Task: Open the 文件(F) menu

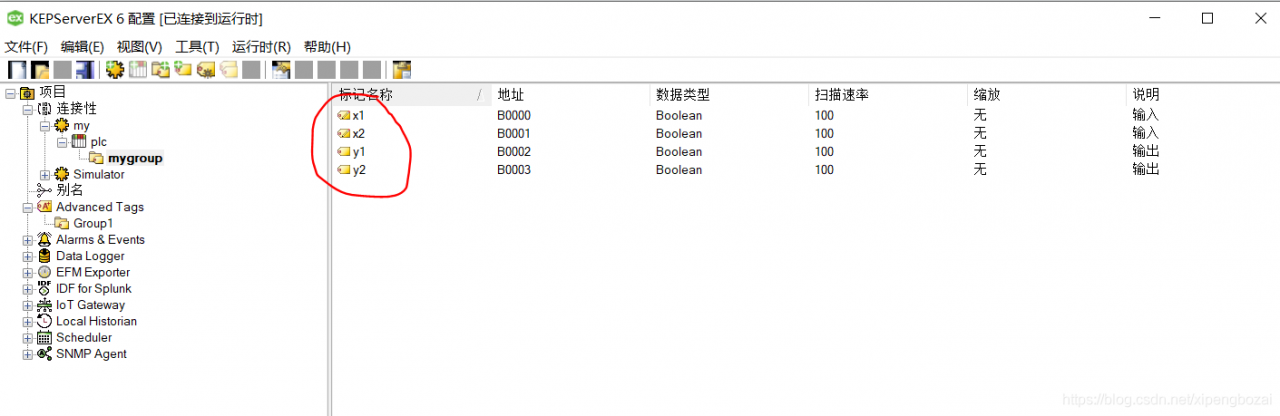Action: click(26, 47)
